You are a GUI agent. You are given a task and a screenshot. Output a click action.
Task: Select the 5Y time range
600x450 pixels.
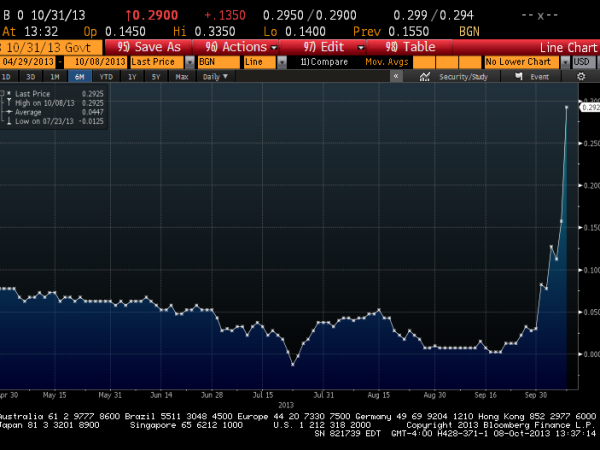click(x=153, y=76)
